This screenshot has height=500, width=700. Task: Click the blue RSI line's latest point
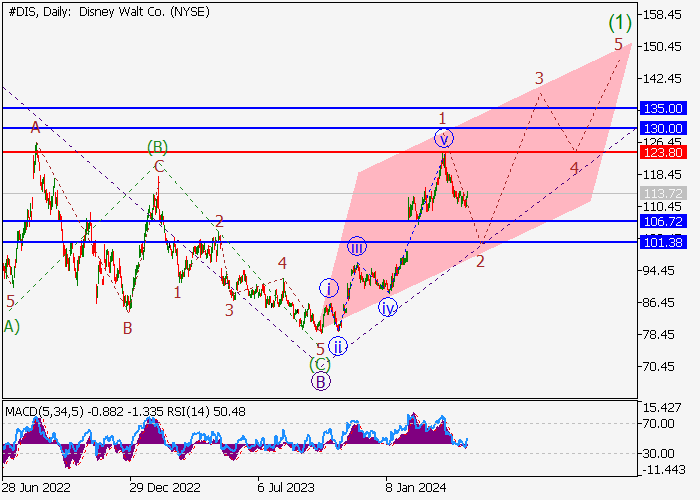[x=467, y=439]
